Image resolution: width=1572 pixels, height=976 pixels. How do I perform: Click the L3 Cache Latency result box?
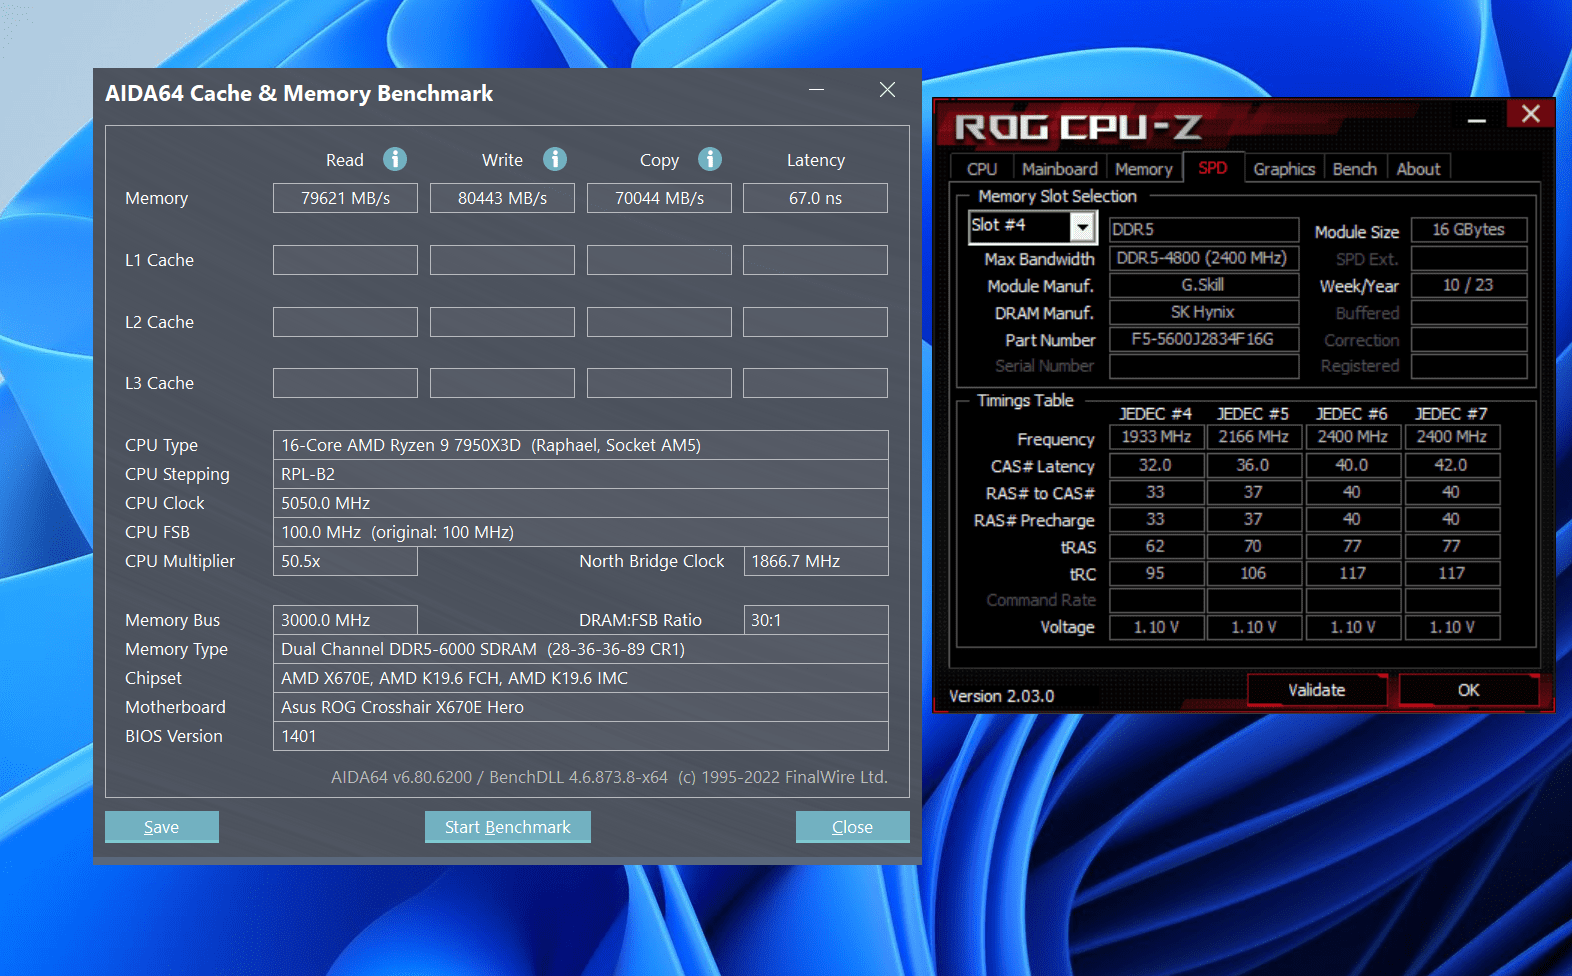[x=815, y=383]
